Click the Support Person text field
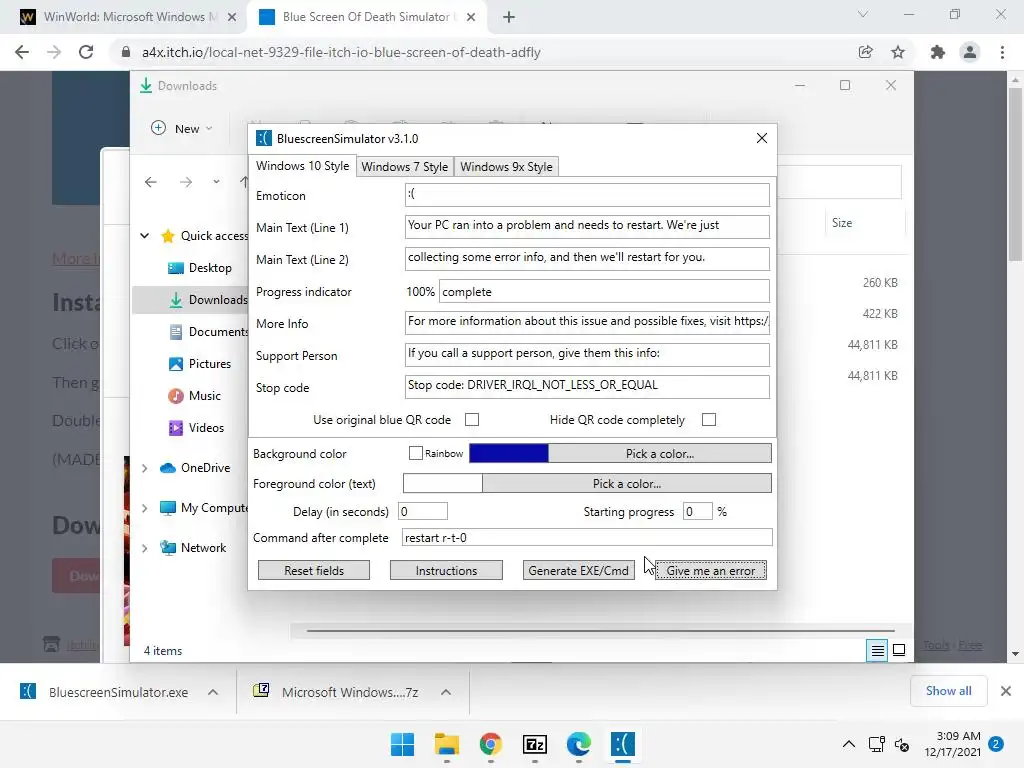Viewport: 1024px width, 768px height. click(x=587, y=355)
